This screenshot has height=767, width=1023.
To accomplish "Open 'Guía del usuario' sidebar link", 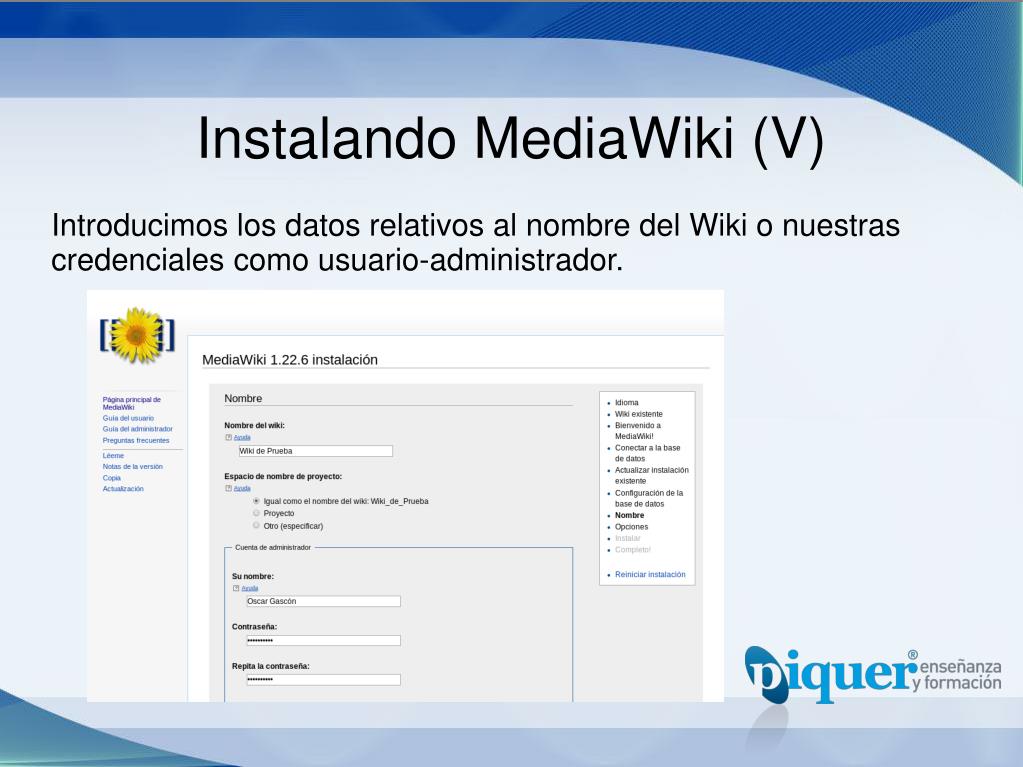I will [x=128, y=418].
